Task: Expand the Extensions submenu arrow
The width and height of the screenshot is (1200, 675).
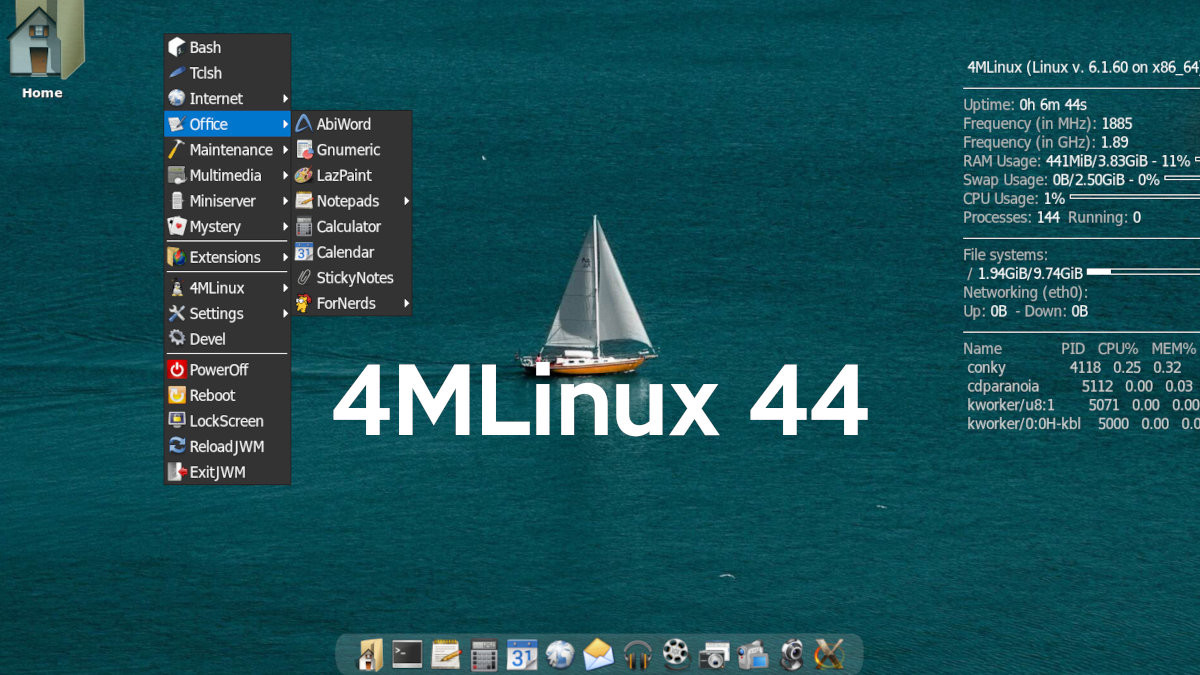Action: pyautogui.click(x=285, y=257)
